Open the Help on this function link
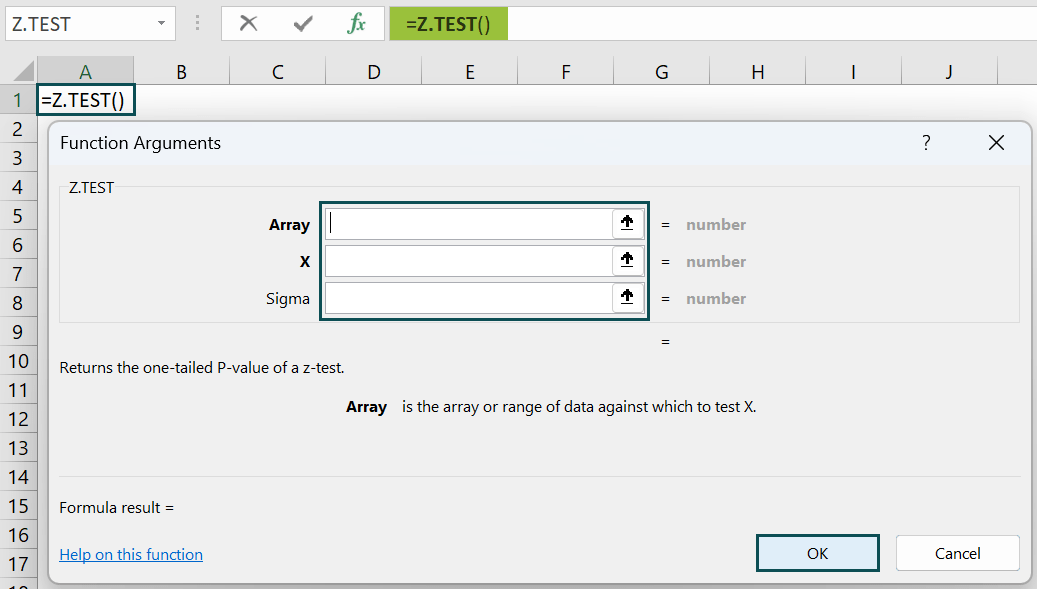 tap(130, 553)
